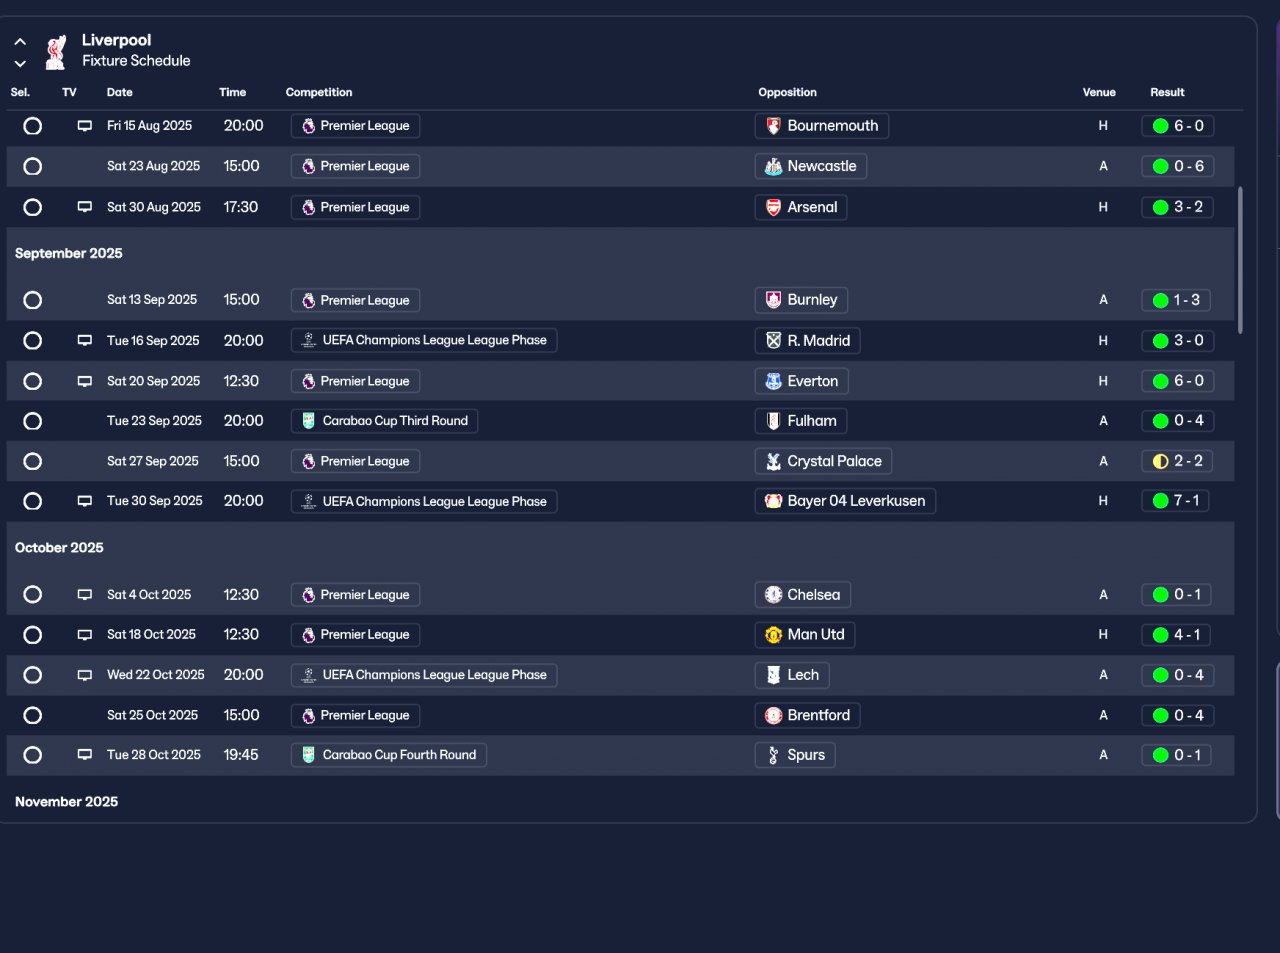Click the TV icon for the Bournemouth fixture
This screenshot has height=953, width=1280.
85,126
